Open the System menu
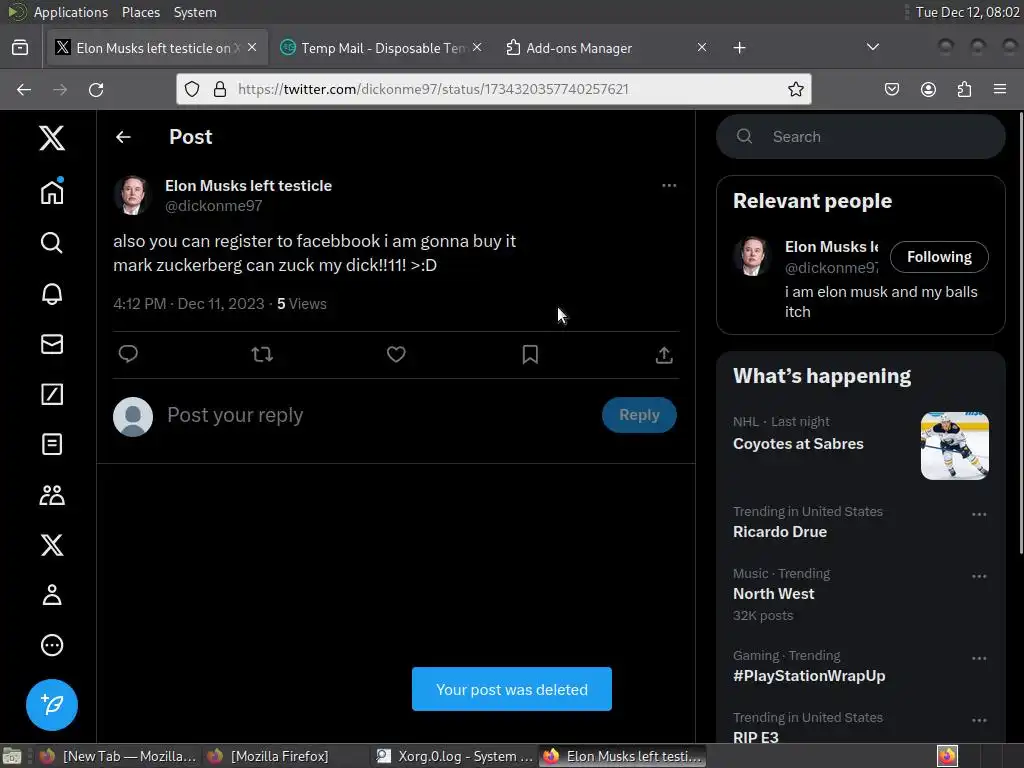 click(x=195, y=12)
